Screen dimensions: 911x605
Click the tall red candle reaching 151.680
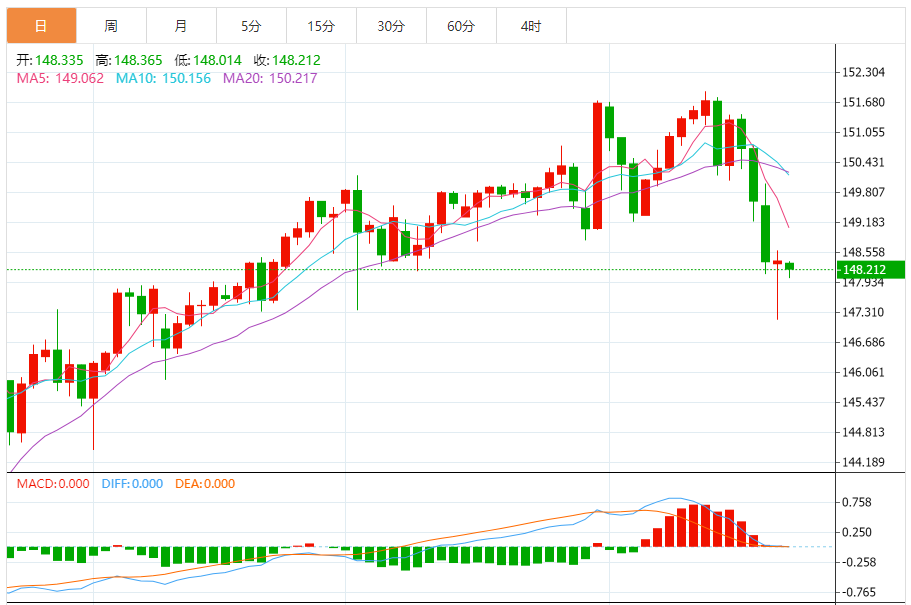pos(597,166)
